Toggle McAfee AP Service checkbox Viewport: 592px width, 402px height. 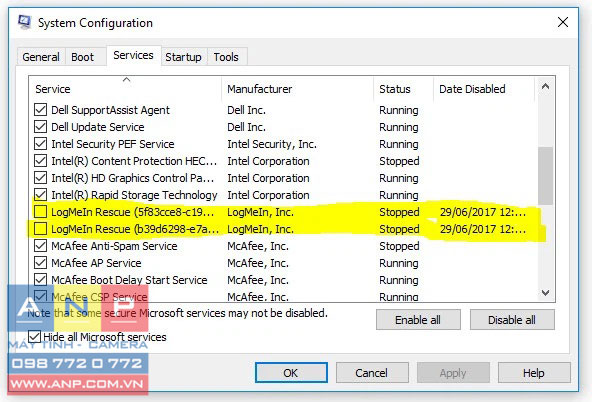pos(40,263)
